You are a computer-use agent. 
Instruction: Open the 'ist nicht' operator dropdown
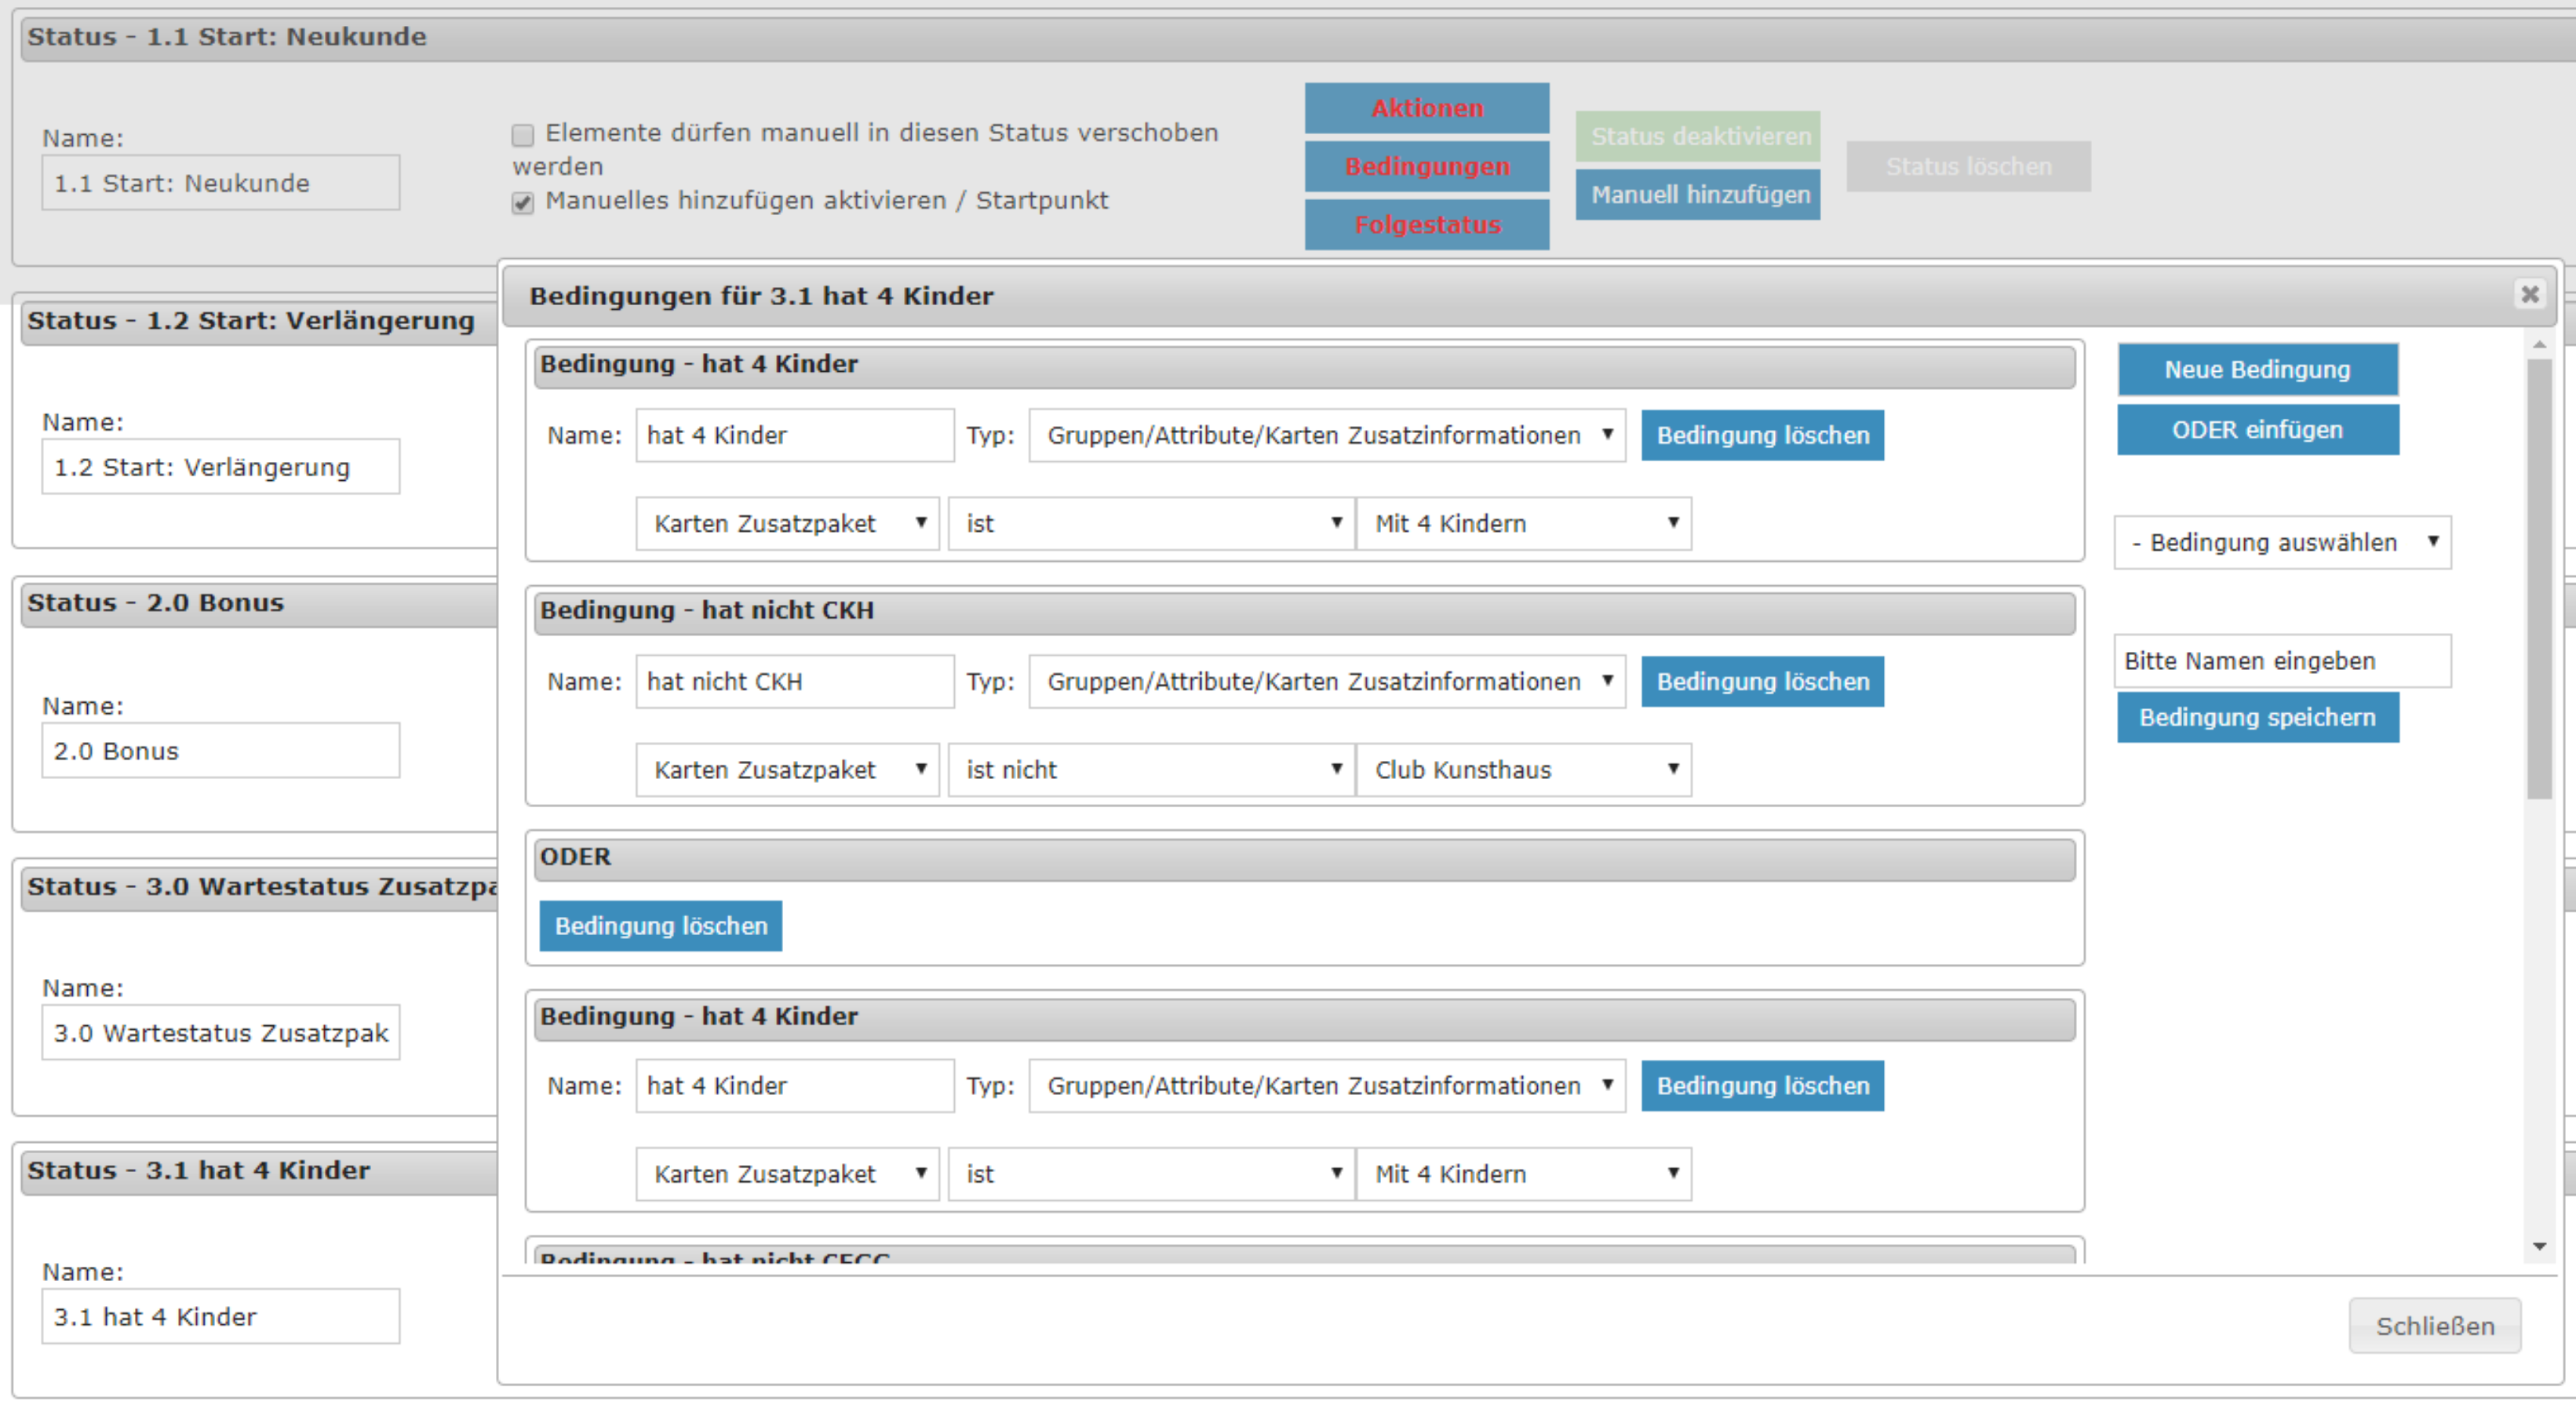coord(1151,769)
